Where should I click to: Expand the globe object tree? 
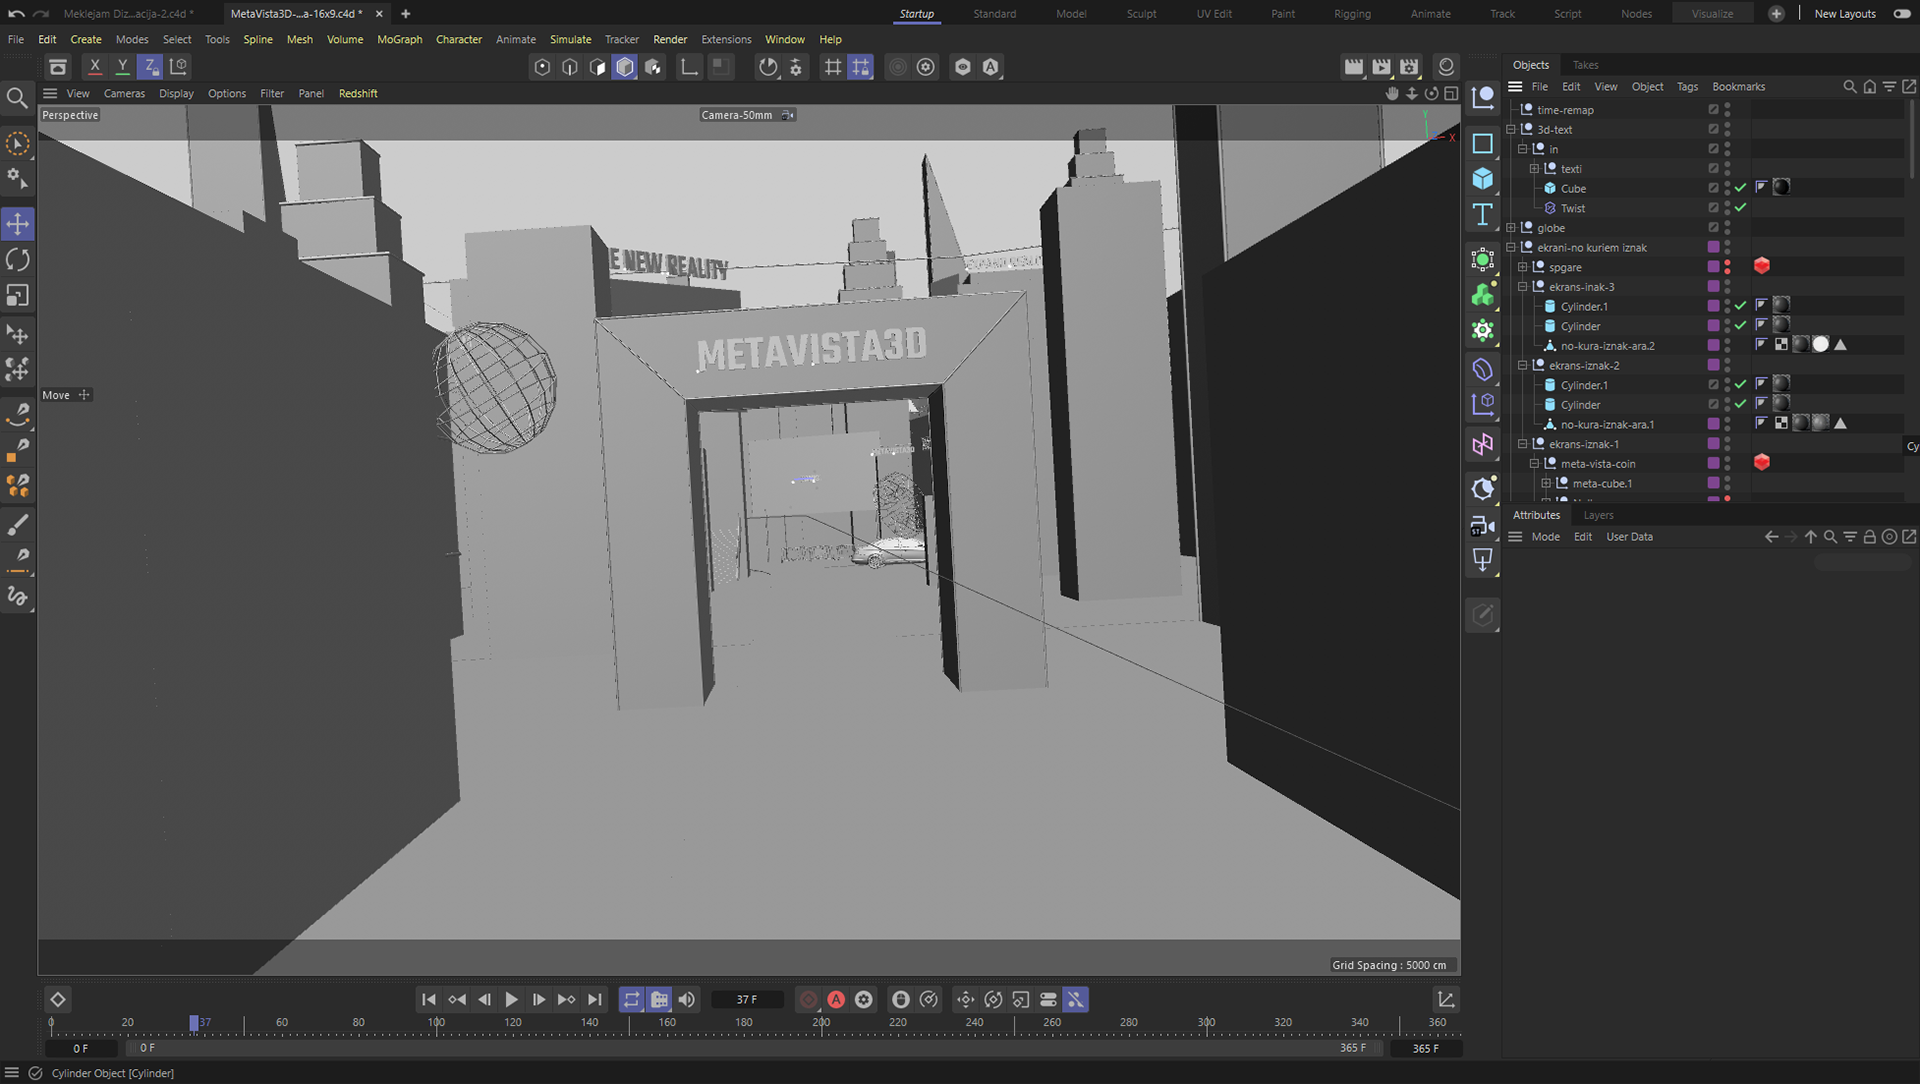coord(1511,228)
